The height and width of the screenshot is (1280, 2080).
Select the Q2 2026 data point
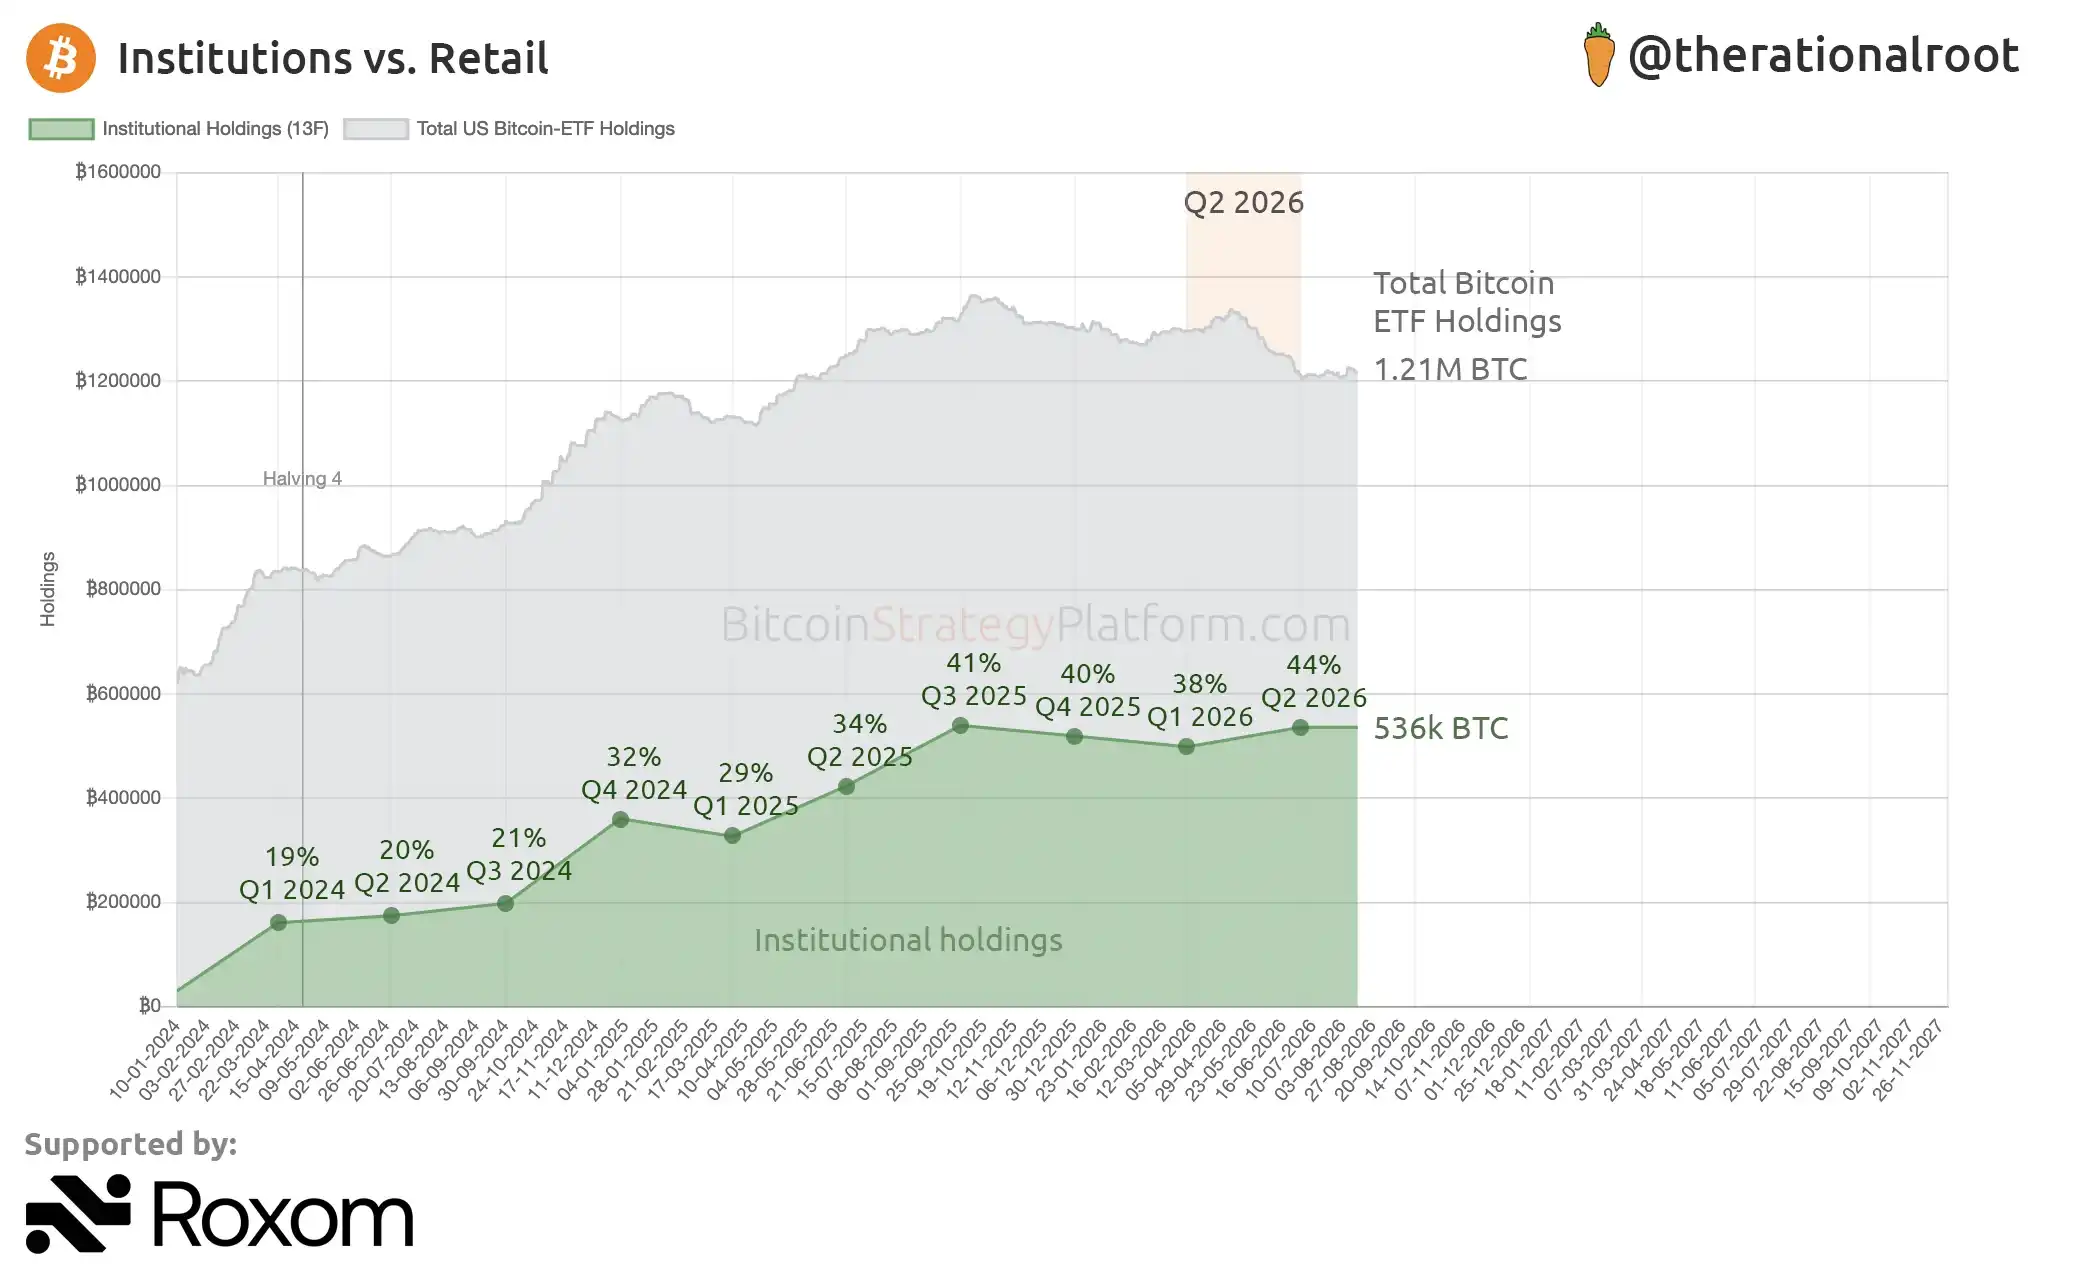click(1300, 727)
